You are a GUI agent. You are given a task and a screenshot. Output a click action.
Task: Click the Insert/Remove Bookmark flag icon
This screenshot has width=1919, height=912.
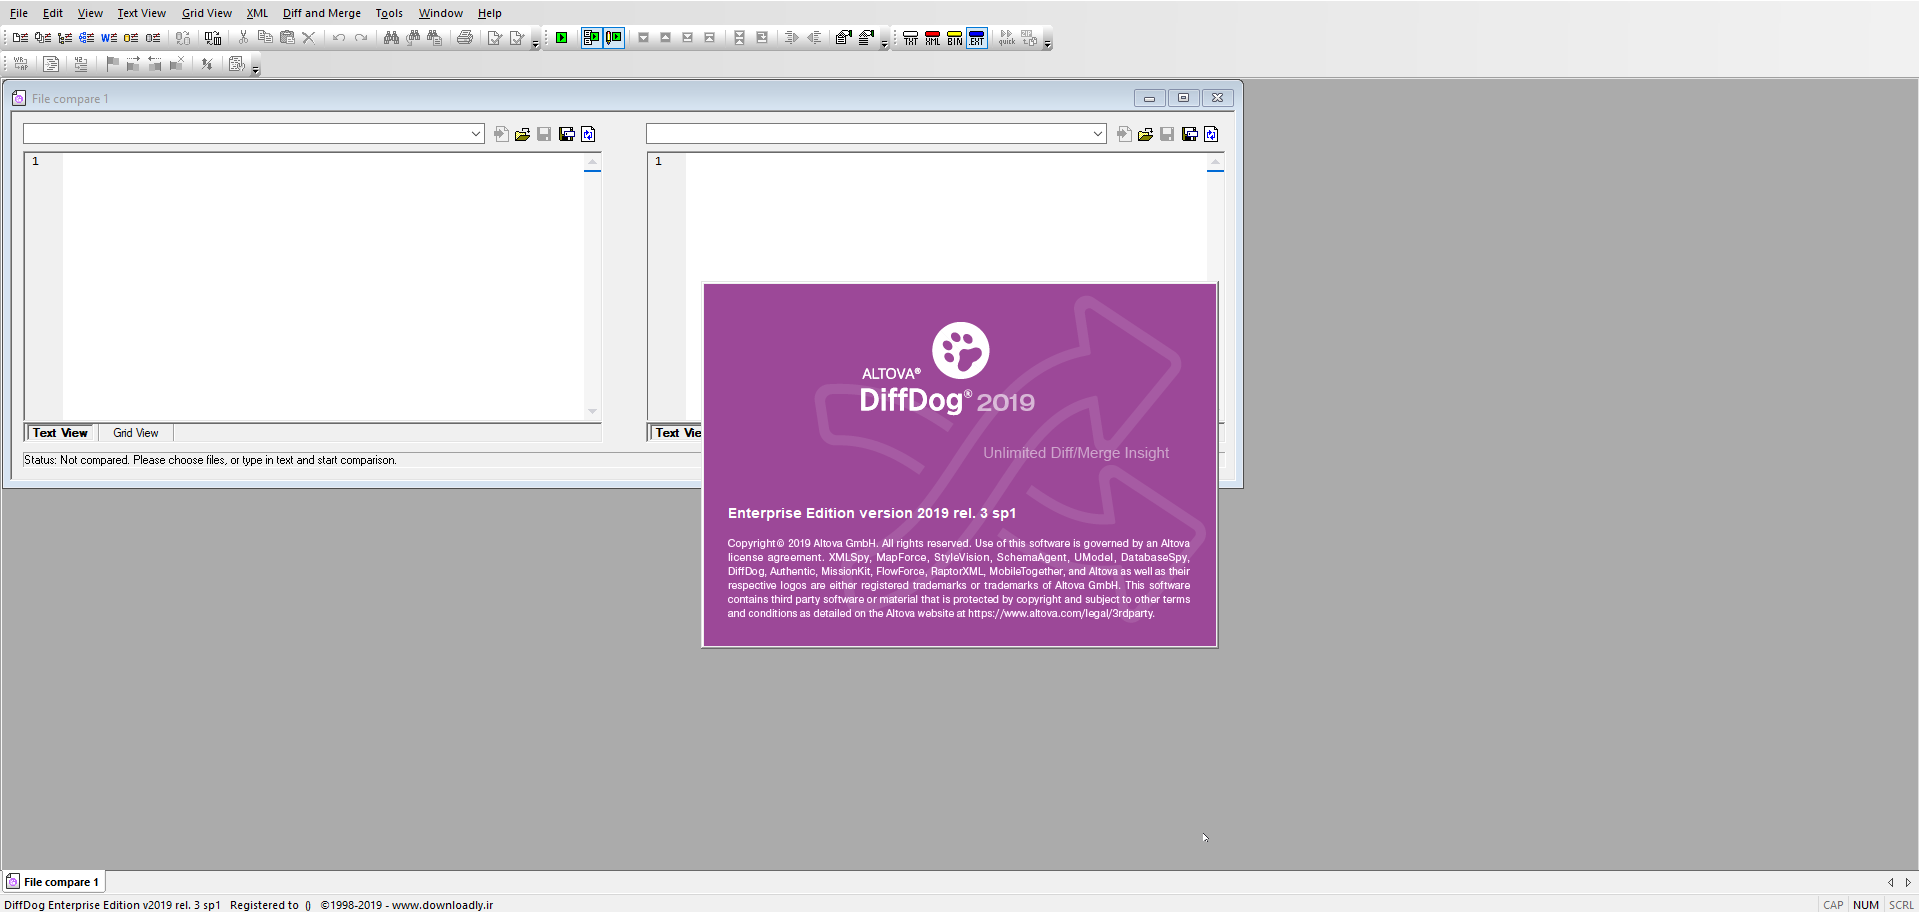[x=112, y=64]
